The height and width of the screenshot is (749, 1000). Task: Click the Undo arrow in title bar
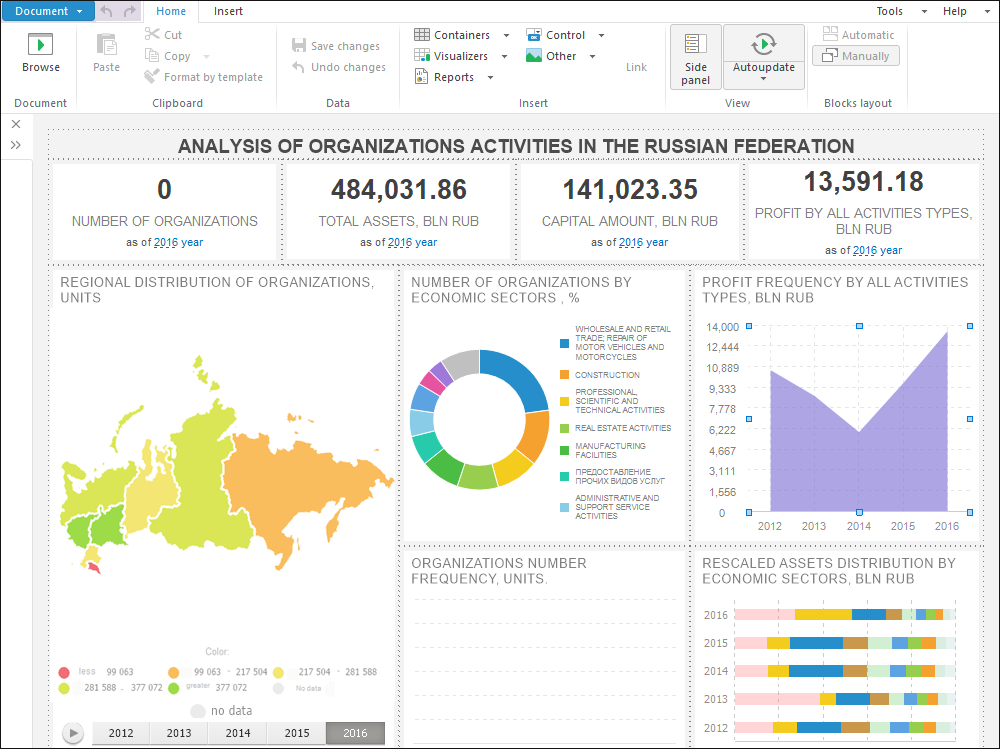click(x=107, y=11)
